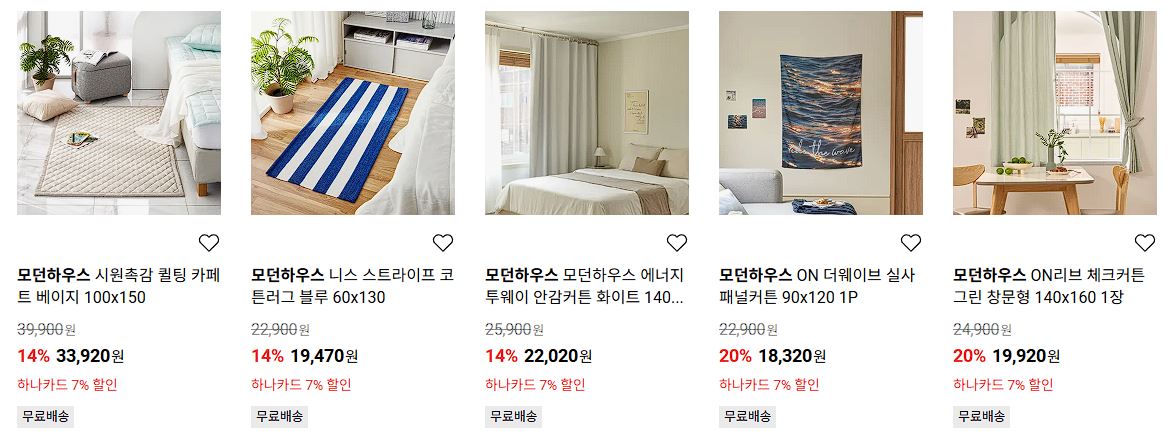Click the 33,920원 discounted price
This screenshot has height=444, width=1167.
tap(89, 356)
